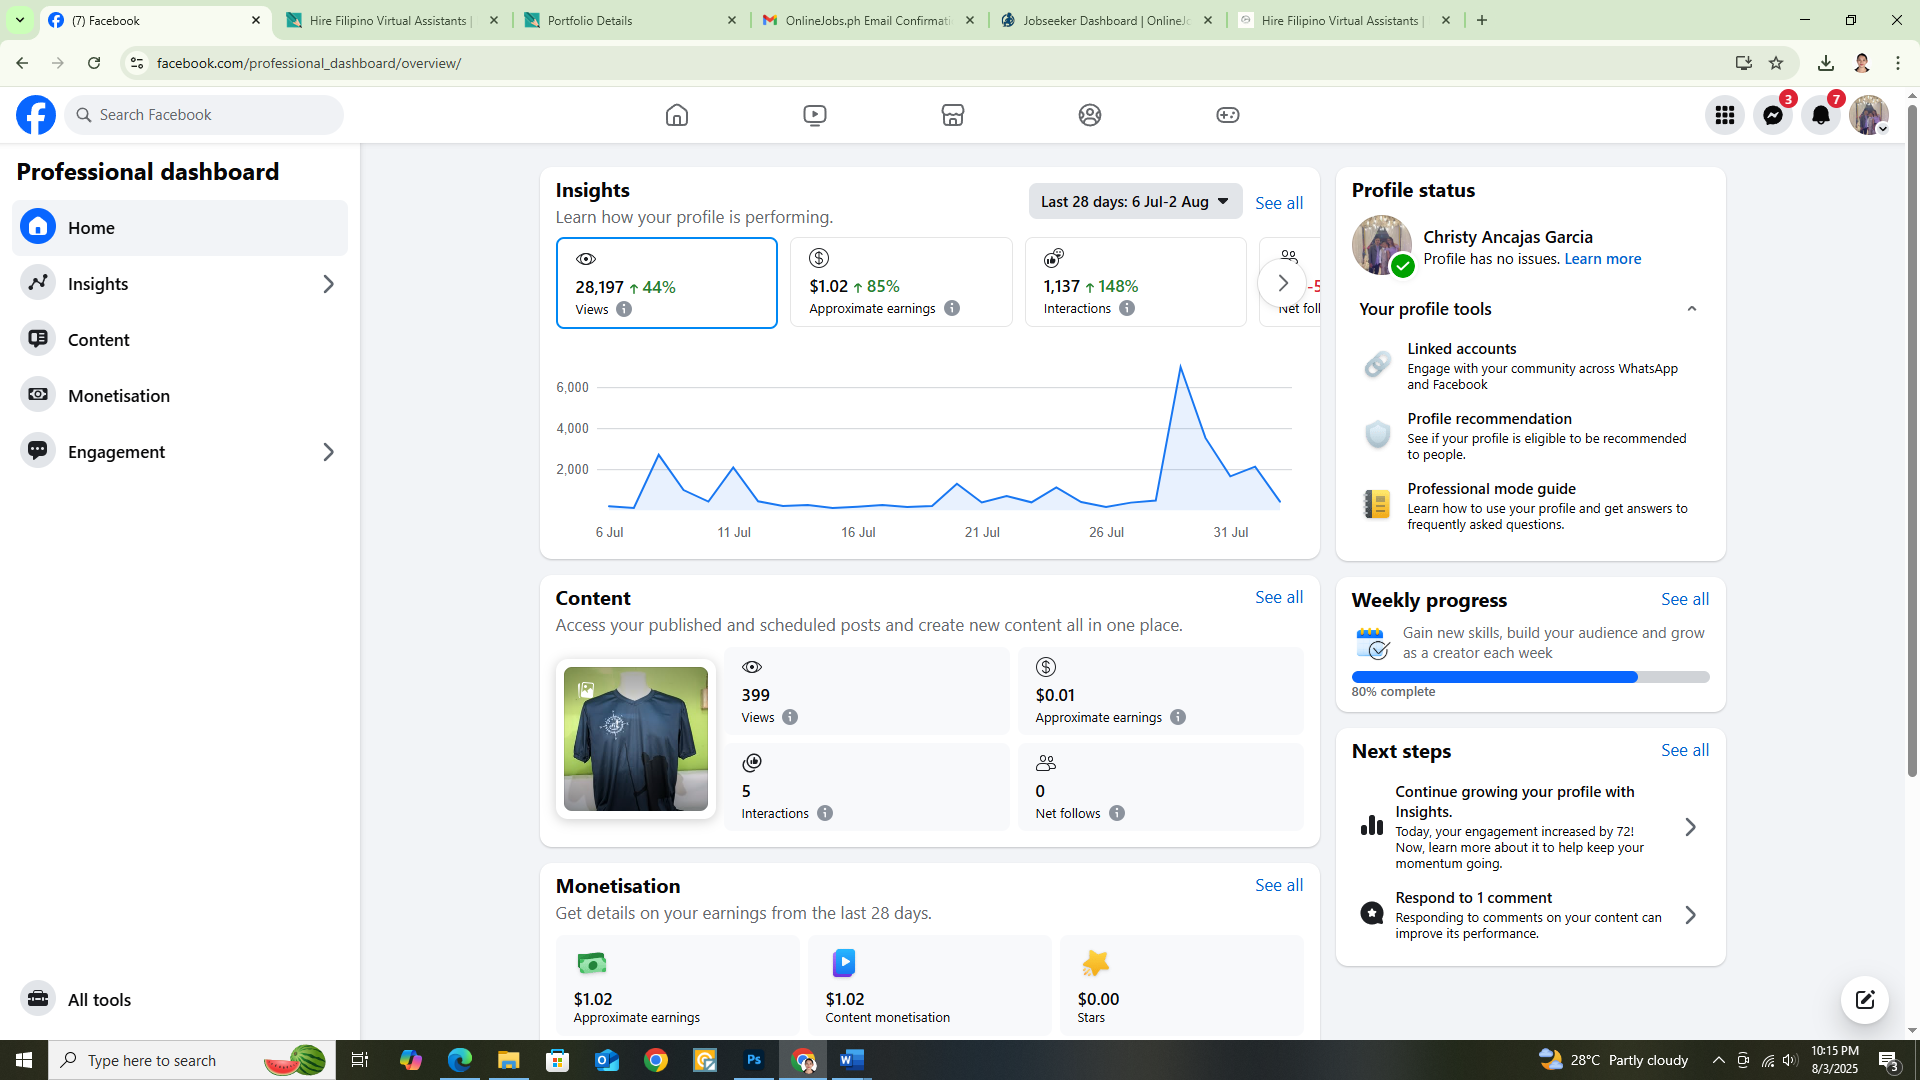Click the compose new post icon
1920x1080 pixels.
coord(1865,999)
